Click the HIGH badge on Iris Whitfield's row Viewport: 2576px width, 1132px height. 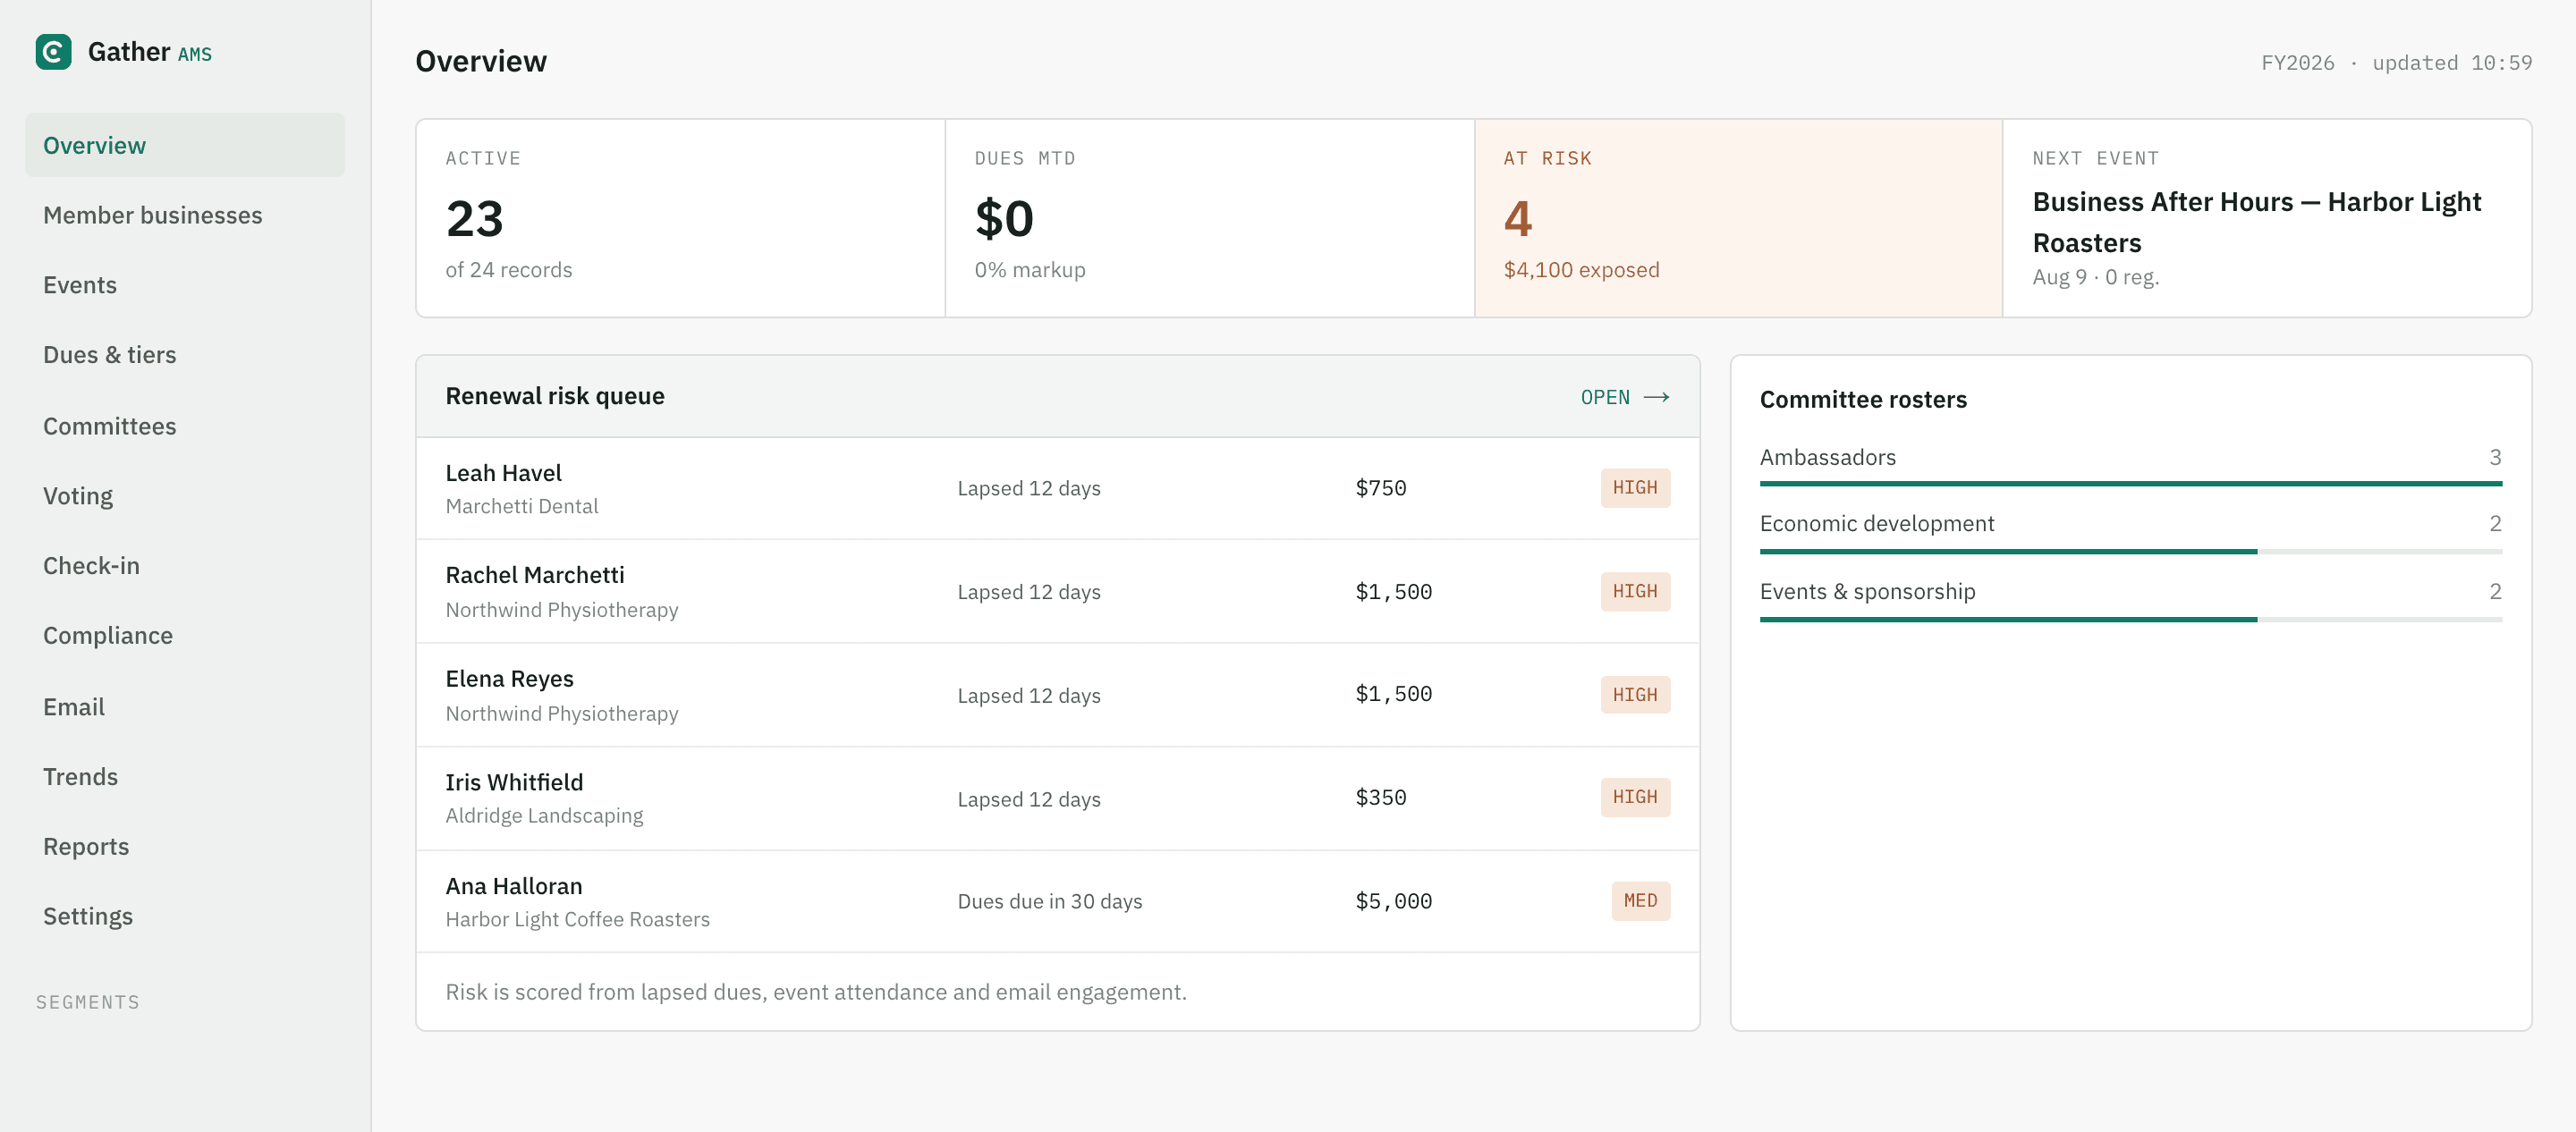coord(1635,797)
